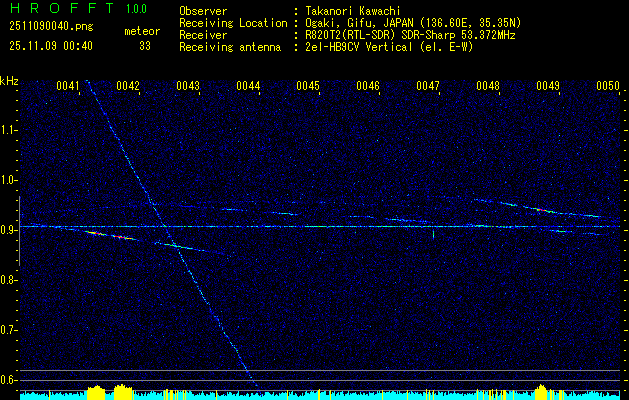629x400 pixels.
Task: Click the date stamp 25.11.09 00:40
Action: coord(49,46)
